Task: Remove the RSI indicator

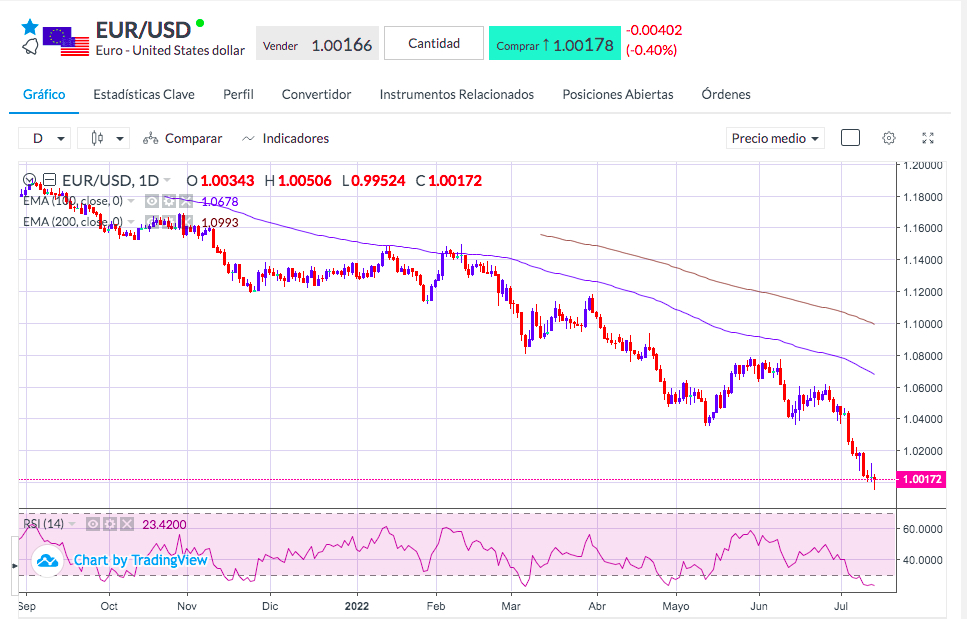Action: 126,524
